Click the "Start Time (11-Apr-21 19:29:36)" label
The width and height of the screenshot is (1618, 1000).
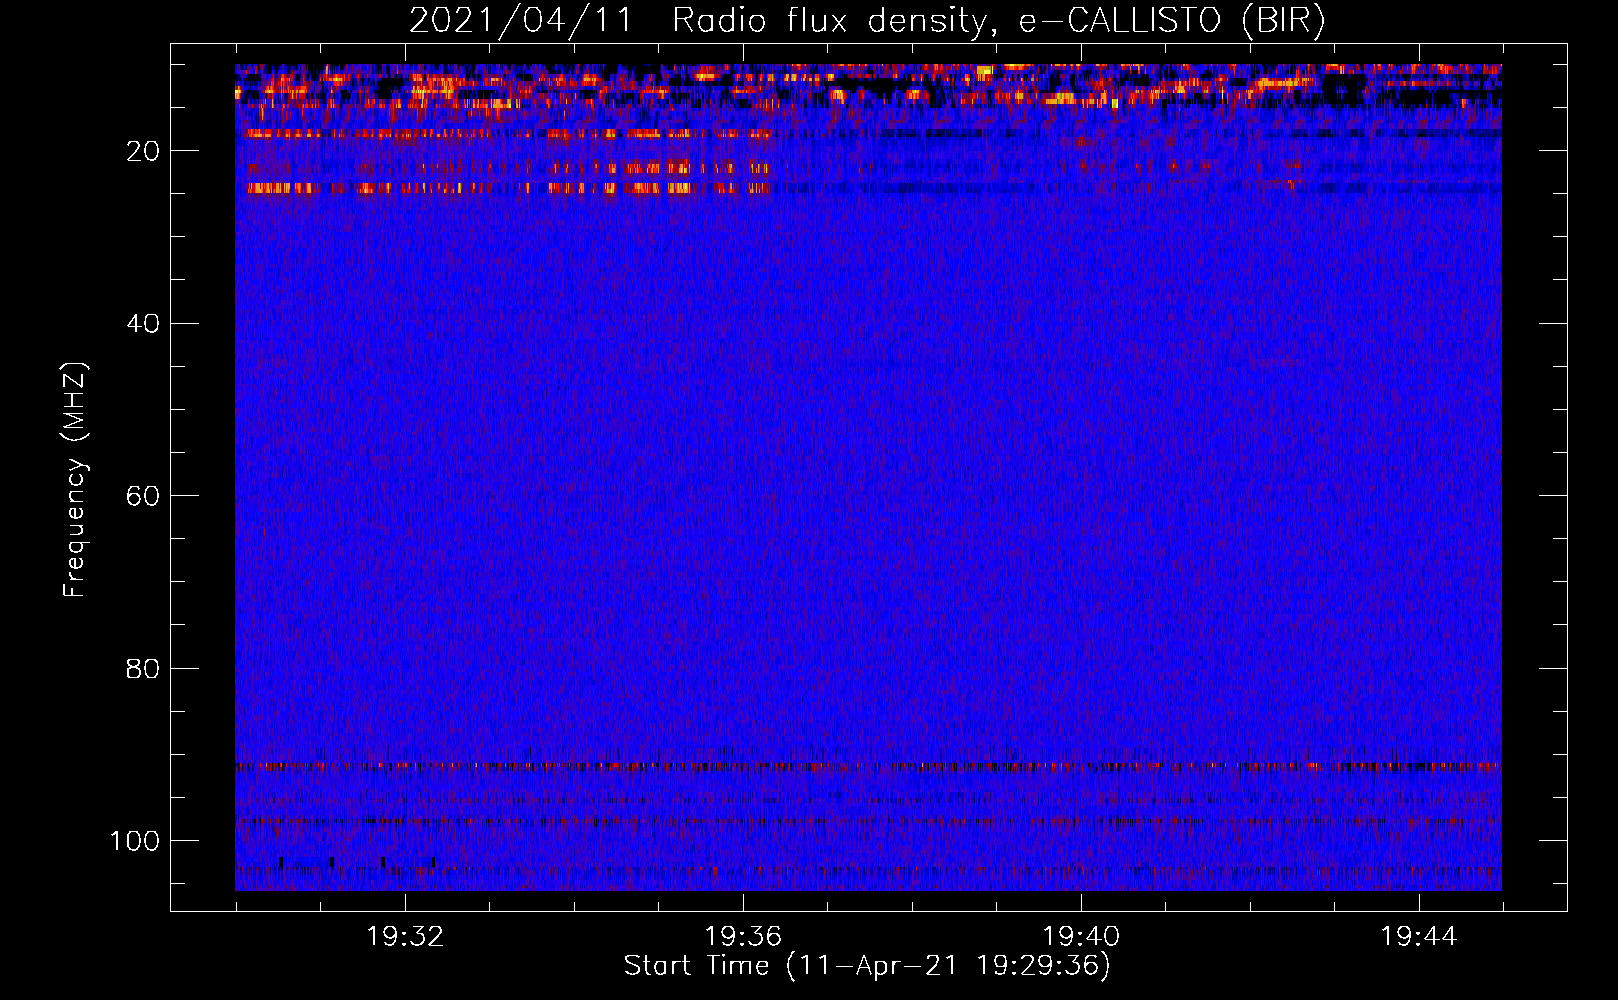[x=867, y=966]
